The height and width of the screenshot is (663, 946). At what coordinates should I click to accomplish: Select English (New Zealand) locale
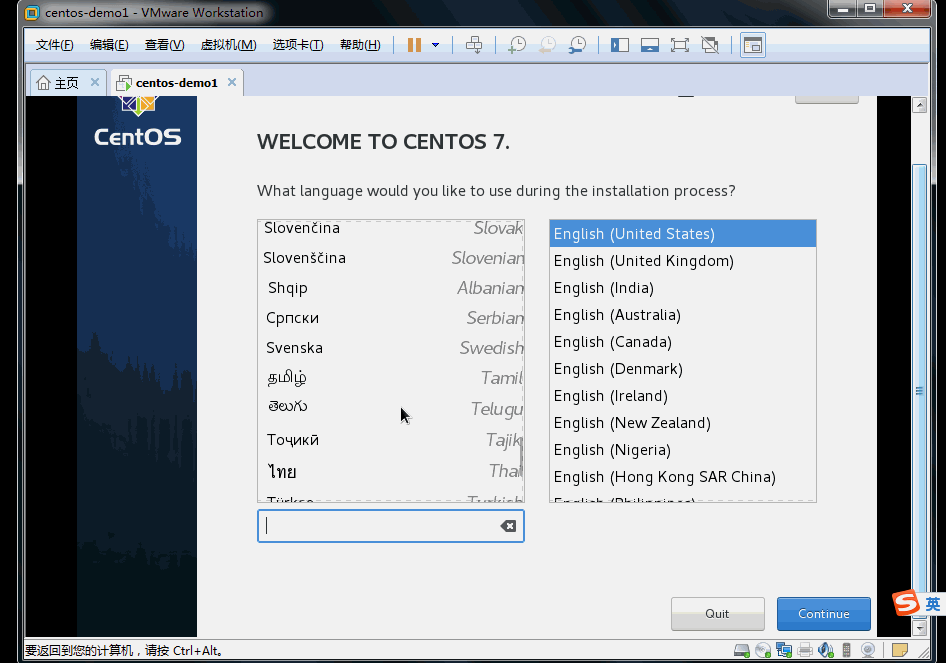[682, 423]
